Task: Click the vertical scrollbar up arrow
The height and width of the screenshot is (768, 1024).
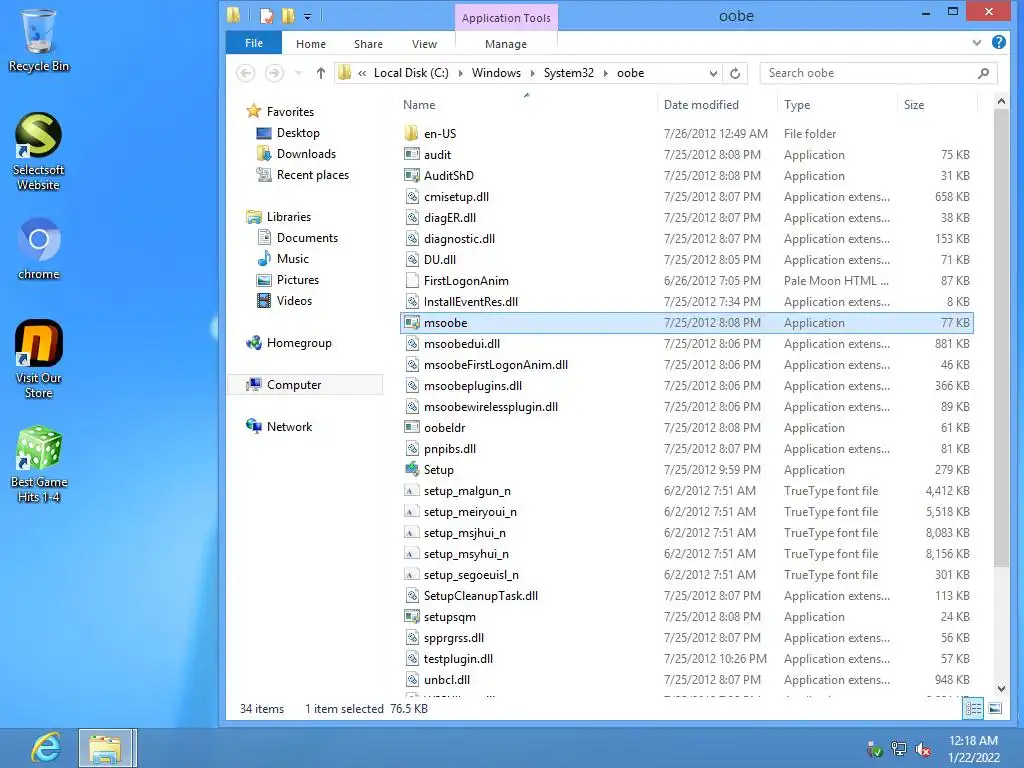Action: tap(1001, 101)
